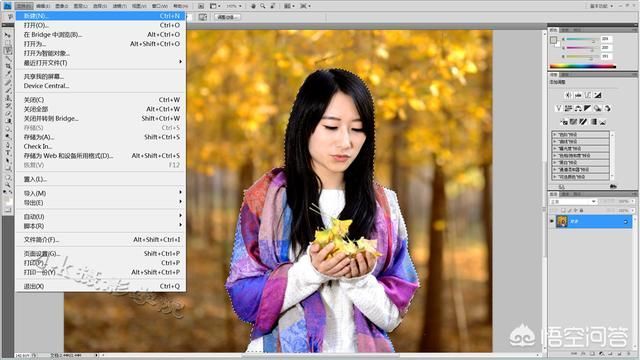Choose 在 Bridge 中浏览(B)... menu item
Viewport: 640px width, 360px height.
click(x=101, y=35)
